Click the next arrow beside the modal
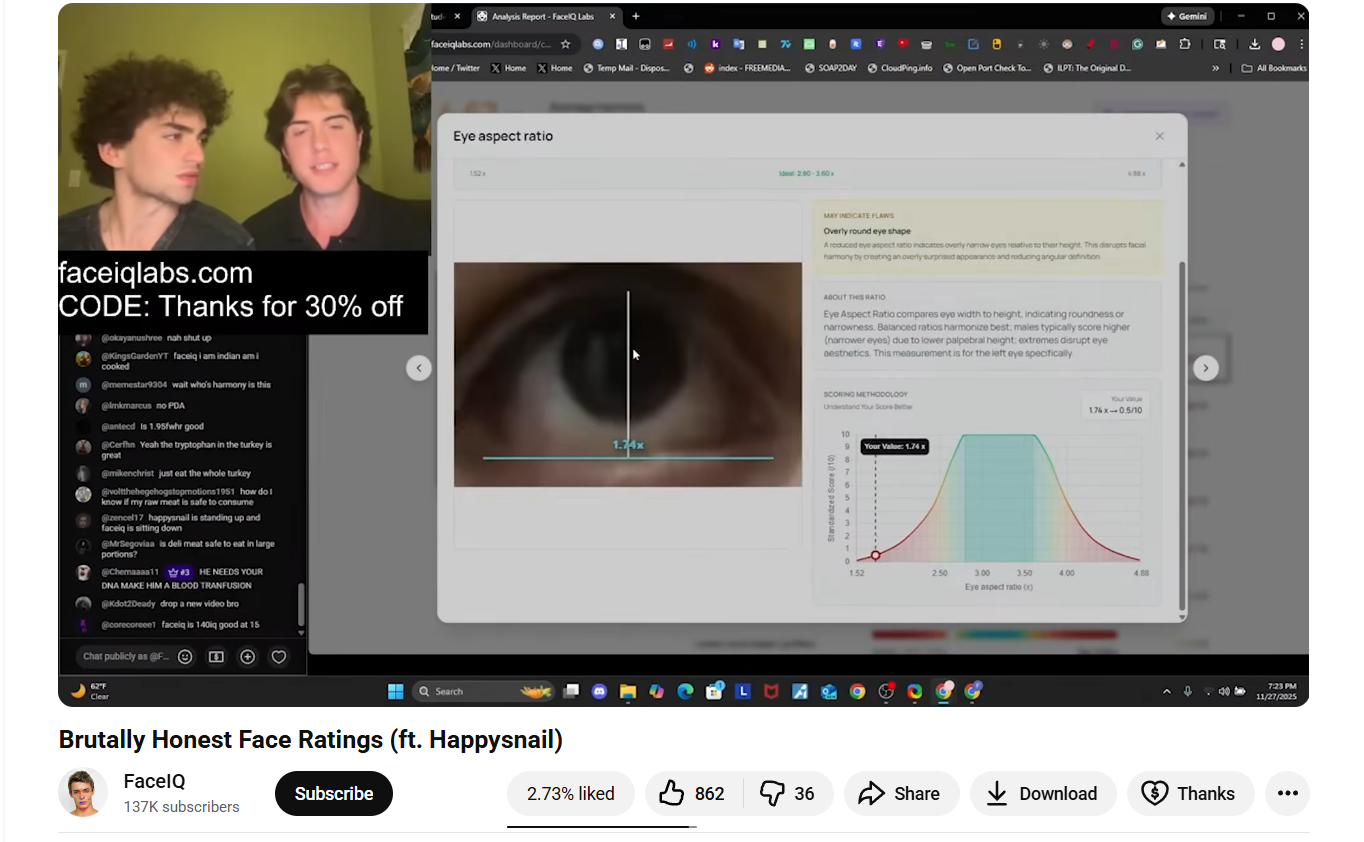This screenshot has height=842, width=1364. tap(1205, 368)
